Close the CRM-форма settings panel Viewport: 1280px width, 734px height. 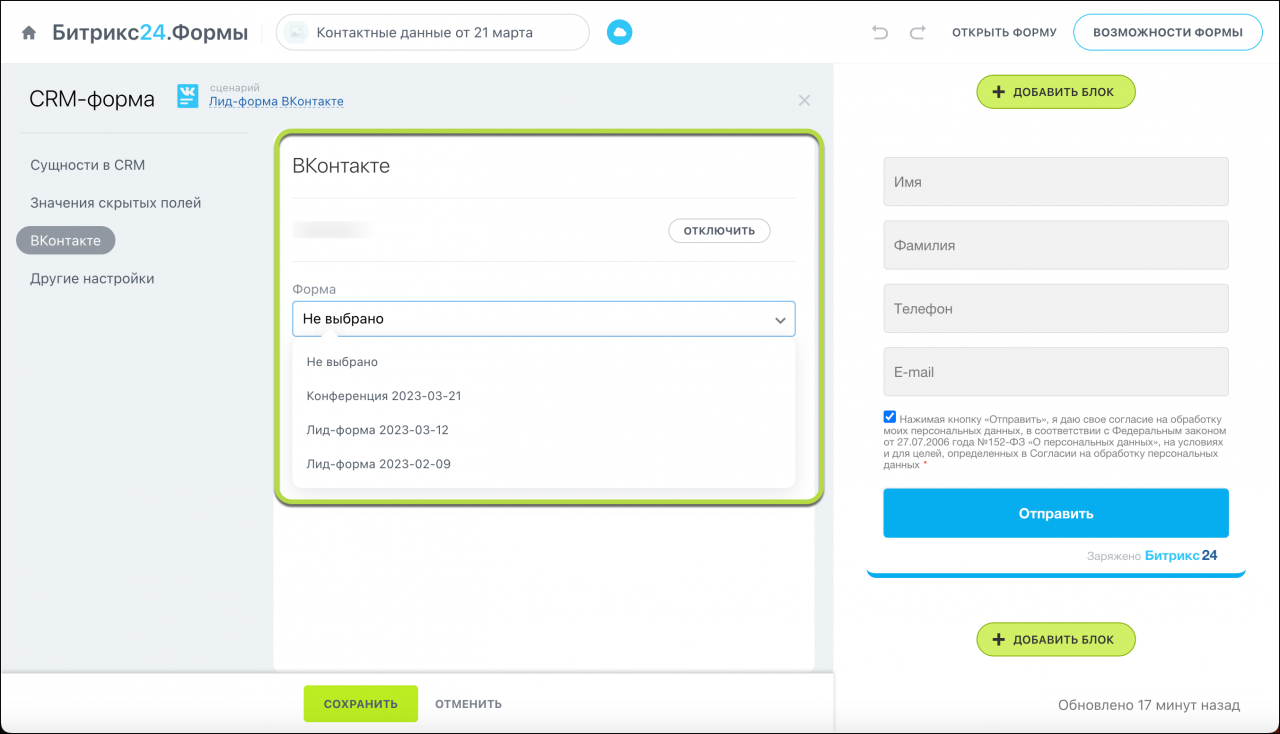pyautogui.click(x=804, y=100)
